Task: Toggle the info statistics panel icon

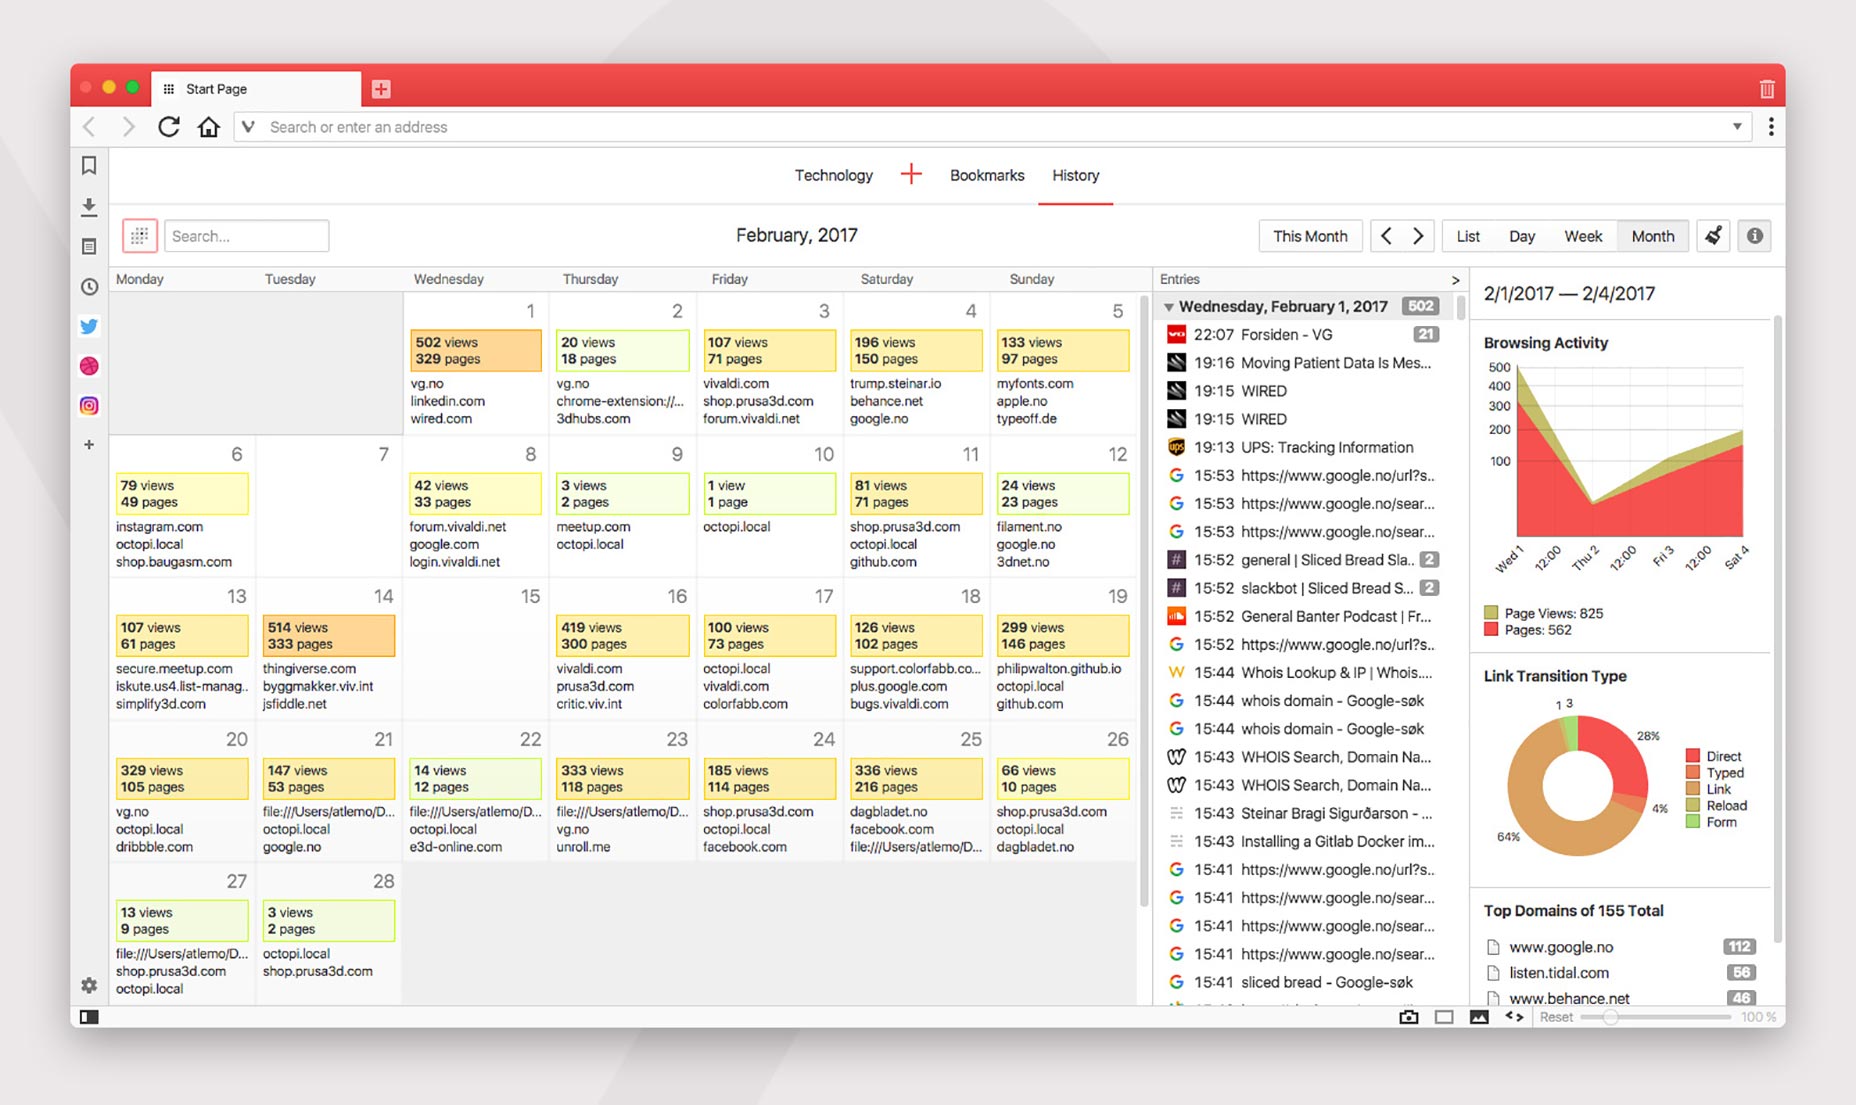Action: coord(1754,236)
